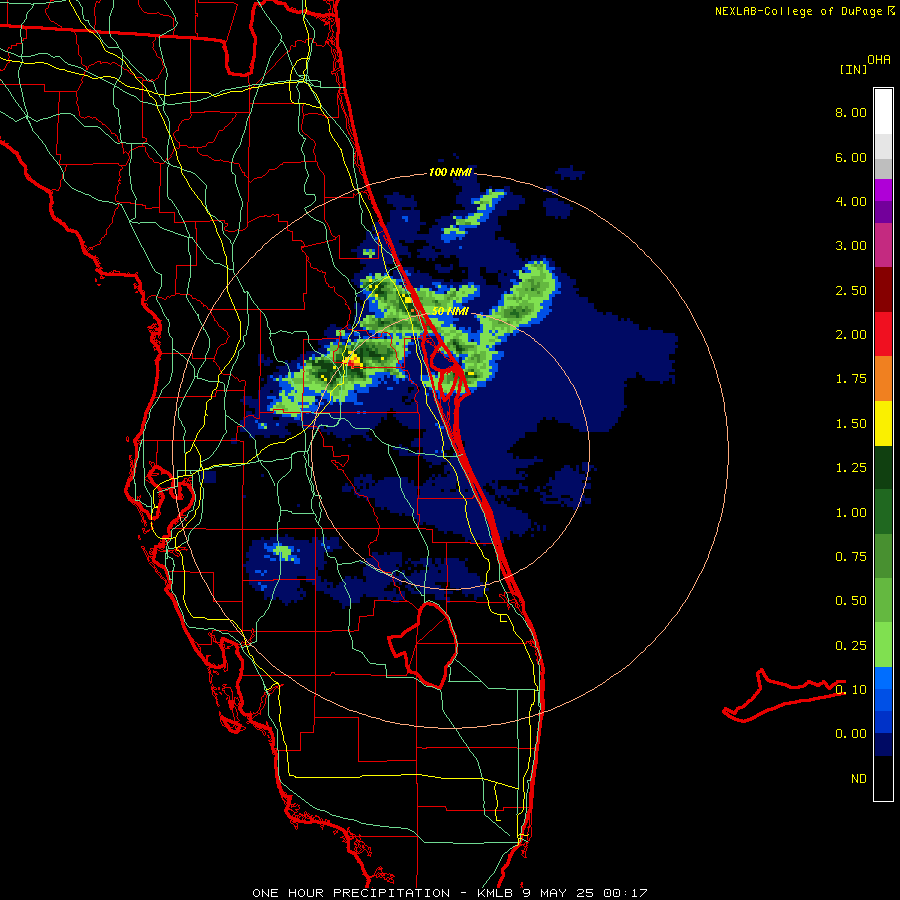
Task: Click the light green legend block
Action: [x=883, y=645]
